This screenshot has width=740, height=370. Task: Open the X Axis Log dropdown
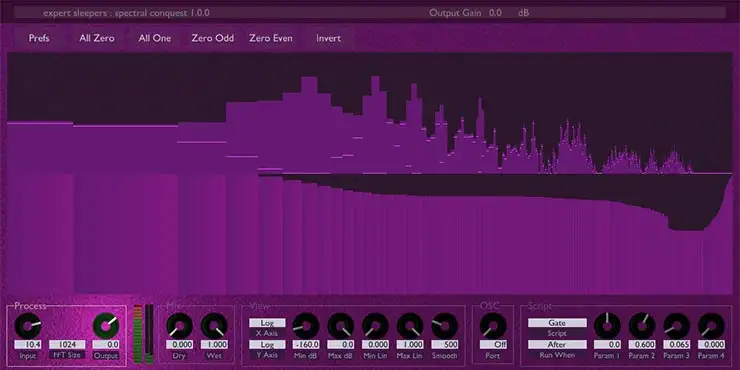point(267,323)
